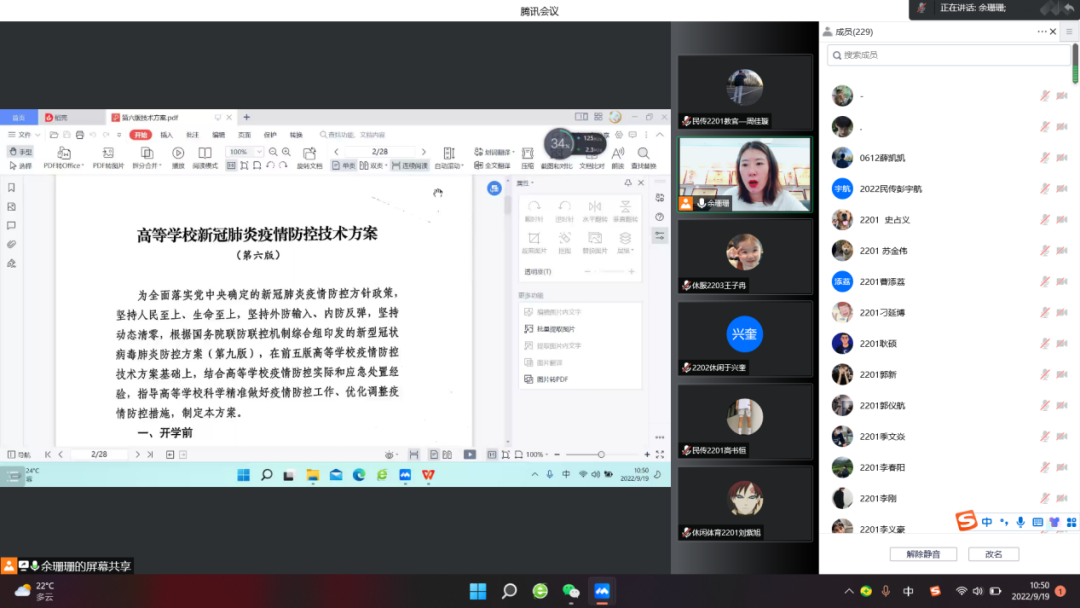Screen dimensions: 1080x608
Task: Toggle microphone for 0612薛凯凯
Action: pyautogui.click(x=1045, y=158)
